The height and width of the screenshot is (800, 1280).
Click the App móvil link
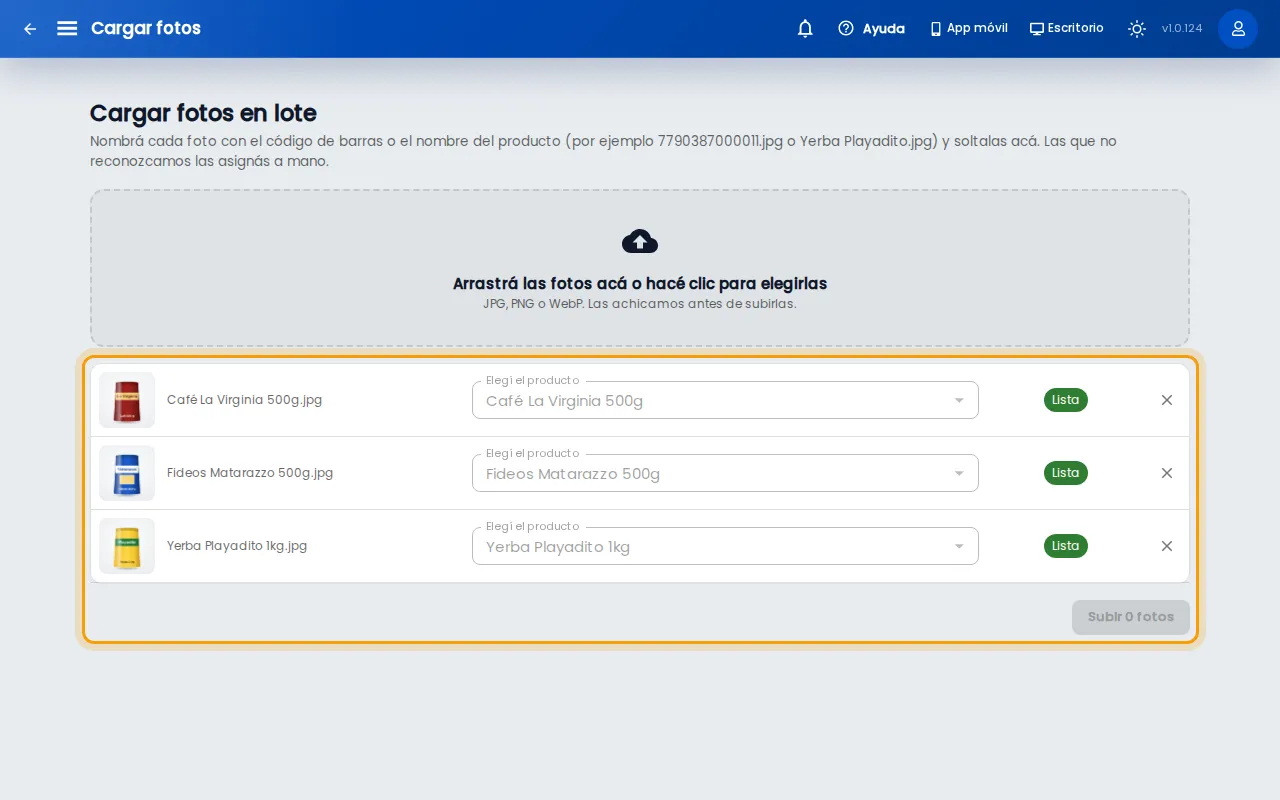tap(968, 29)
